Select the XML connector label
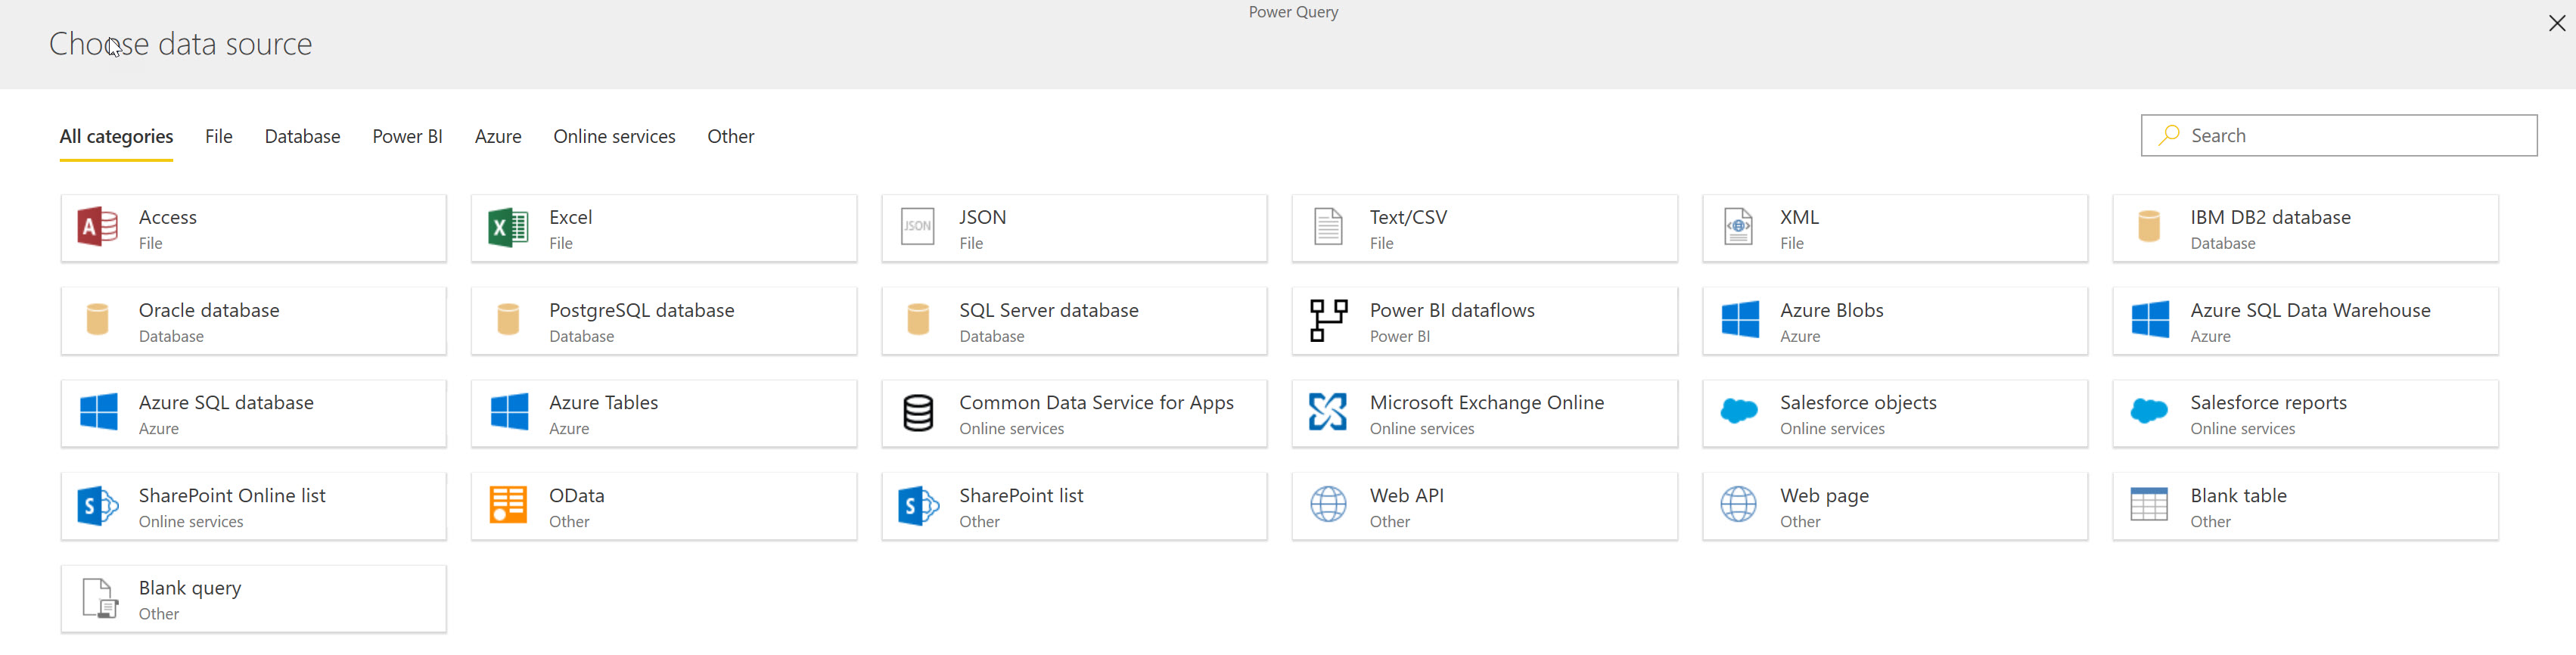This screenshot has width=2576, height=655. tap(1799, 217)
